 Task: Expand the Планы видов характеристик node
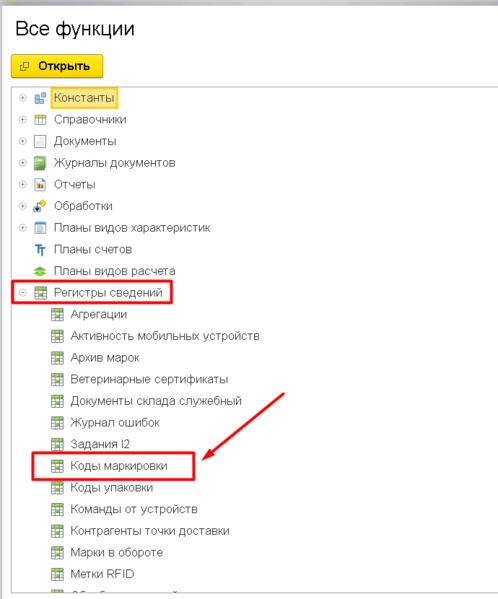pyautogui.click(x=23, y=228)
